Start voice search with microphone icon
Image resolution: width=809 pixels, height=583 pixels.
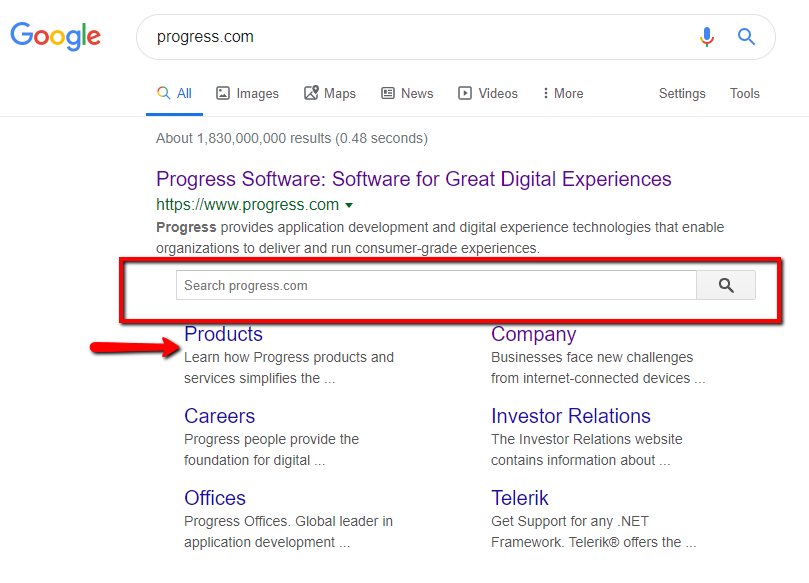click(x=707, y=37)
